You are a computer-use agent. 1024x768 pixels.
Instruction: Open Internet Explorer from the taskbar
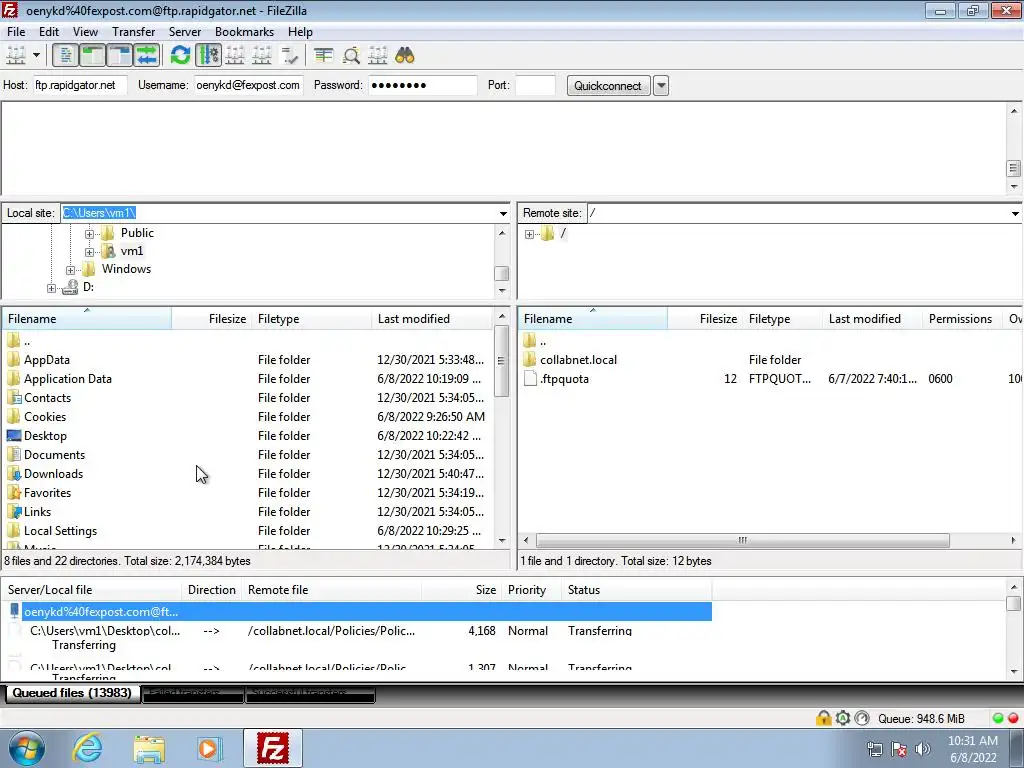tap(88, 748)
